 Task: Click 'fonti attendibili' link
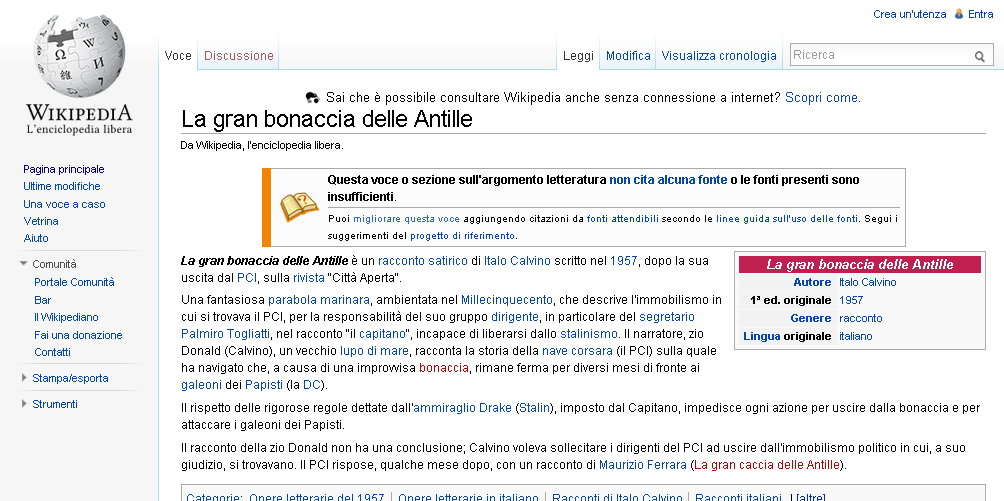tap(622, 218)
